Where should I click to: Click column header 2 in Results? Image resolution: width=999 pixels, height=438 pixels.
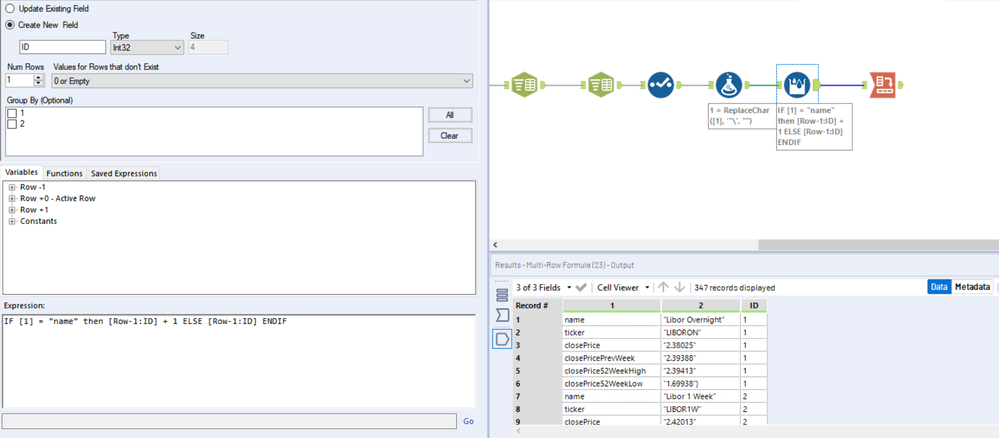coord(701,306)
